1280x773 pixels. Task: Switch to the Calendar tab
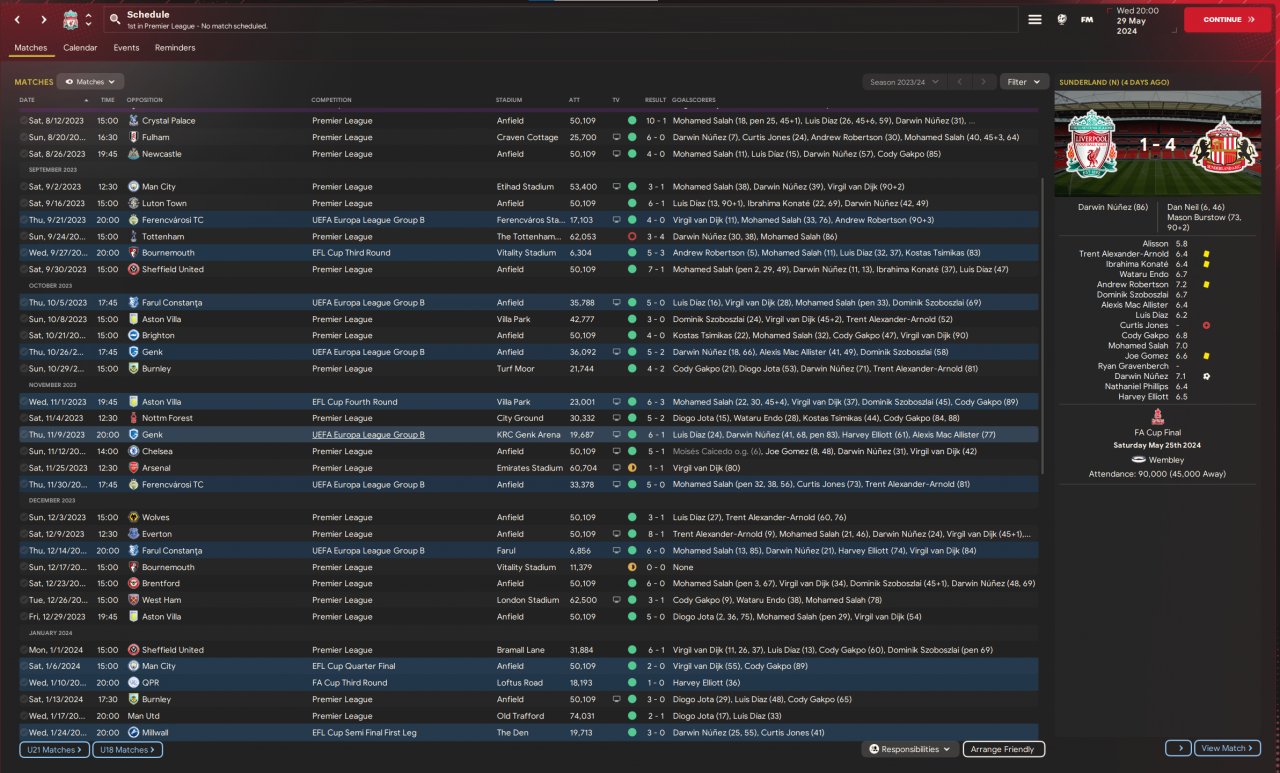coord(80,48)
